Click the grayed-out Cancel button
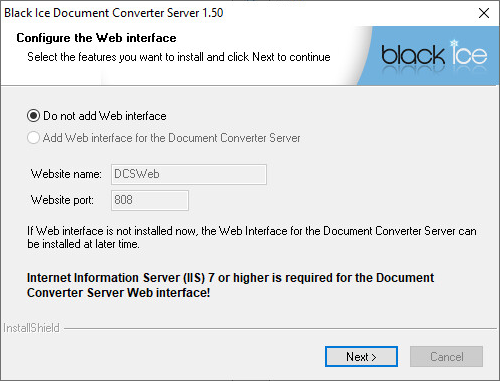Screen dimensions: 500x381 coord(446,357)
